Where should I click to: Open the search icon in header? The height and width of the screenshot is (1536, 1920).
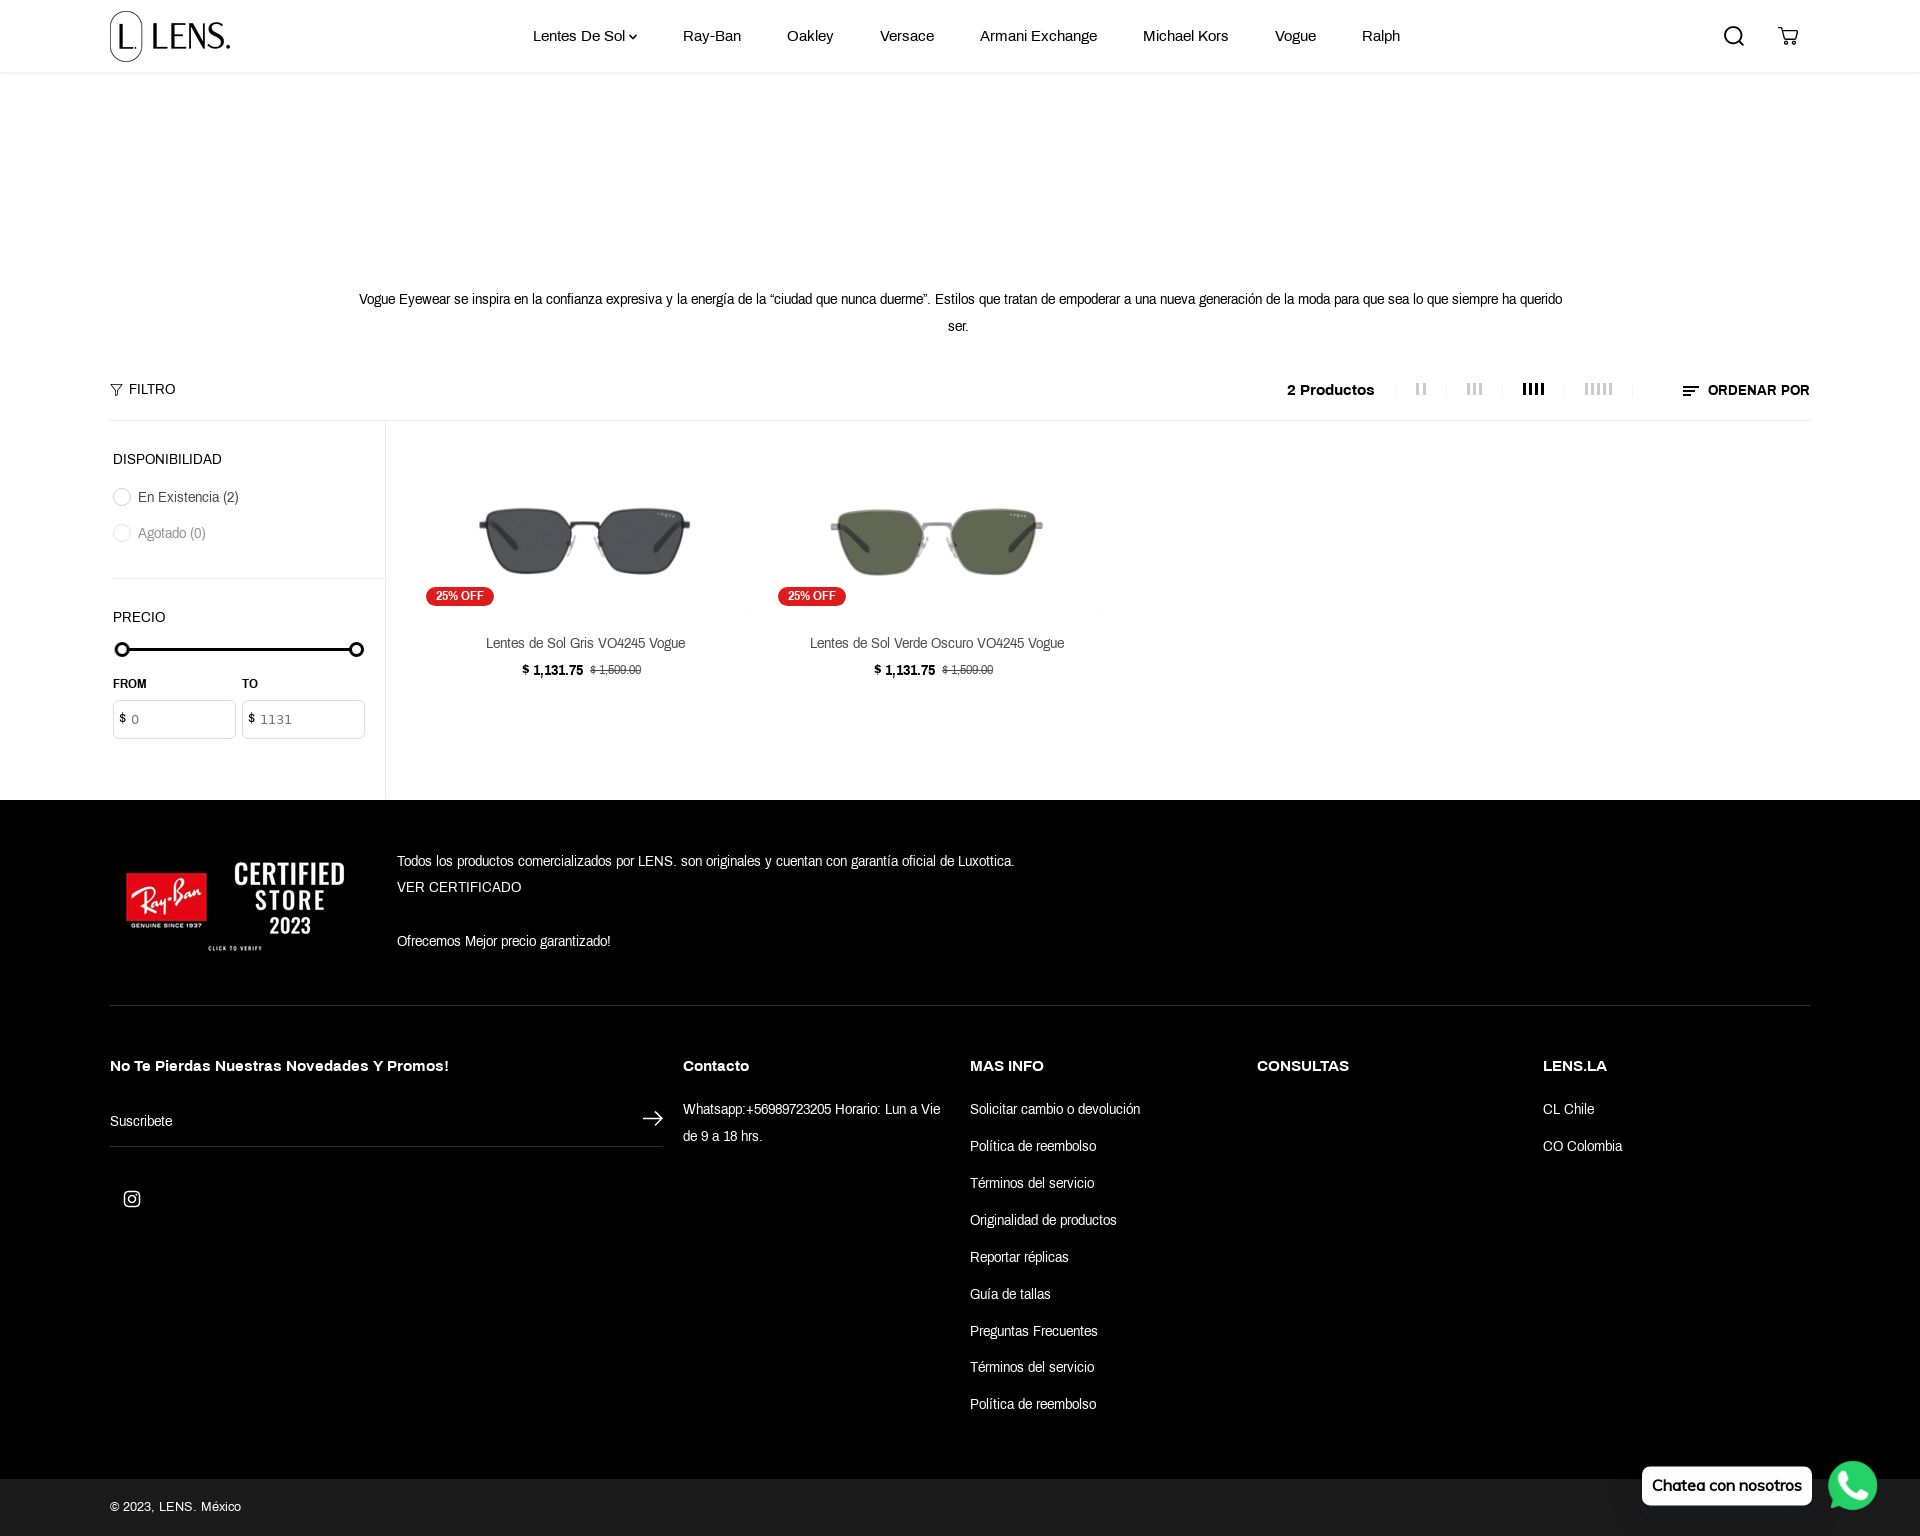[x=1734, y=36]
